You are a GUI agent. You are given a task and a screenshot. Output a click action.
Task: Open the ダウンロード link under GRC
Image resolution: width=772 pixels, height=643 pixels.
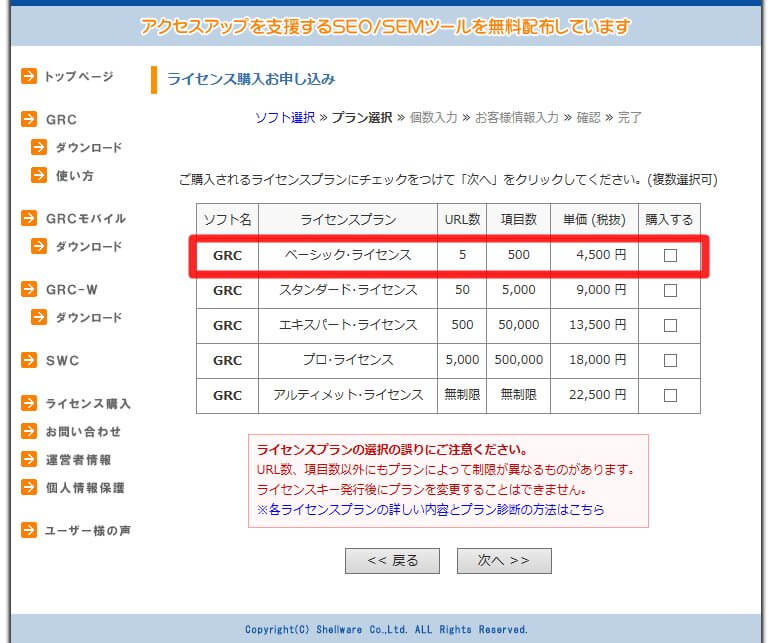click(x=89, y=148)
